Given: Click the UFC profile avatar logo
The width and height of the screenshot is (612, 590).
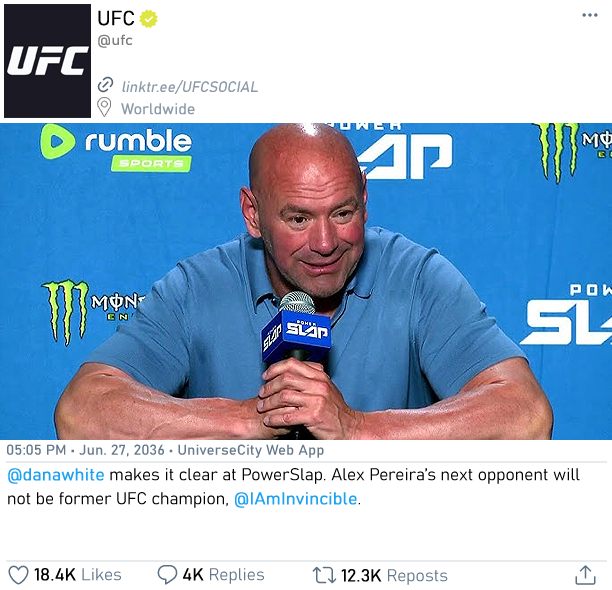Looking at the screenshot, I should (47, 61).
